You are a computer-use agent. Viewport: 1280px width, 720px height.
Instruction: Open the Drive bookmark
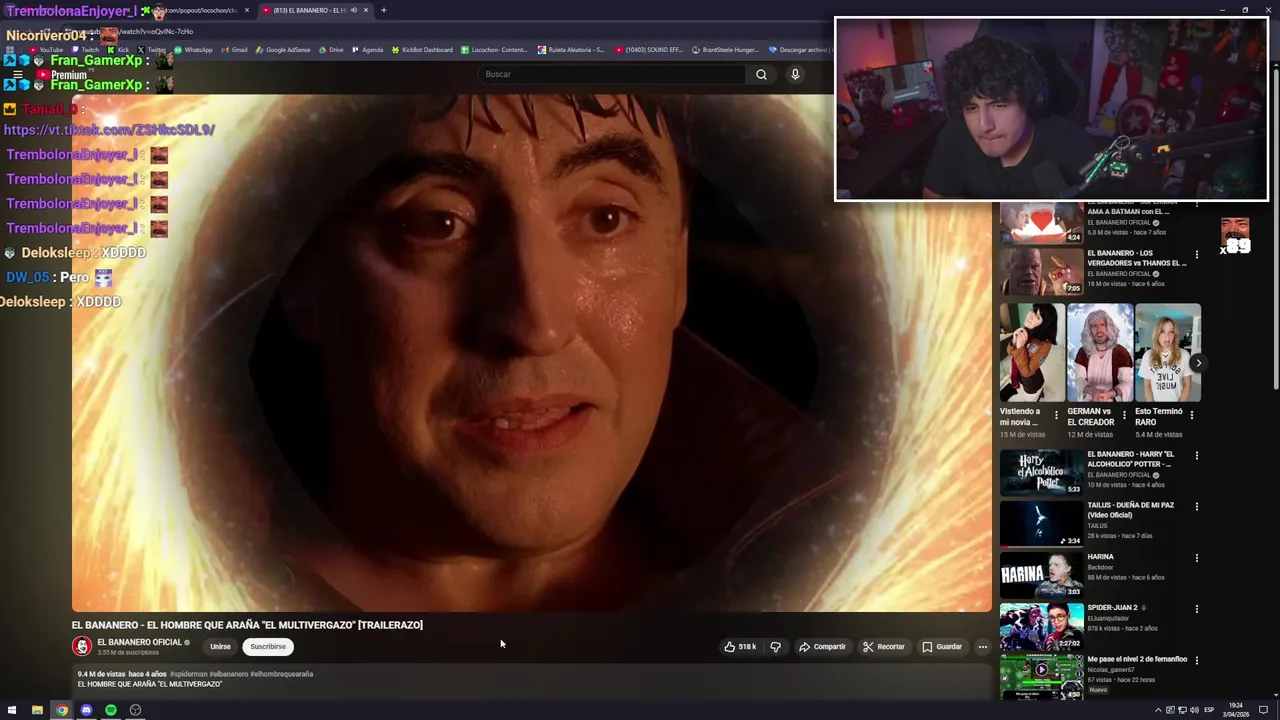tap(331, 50)
